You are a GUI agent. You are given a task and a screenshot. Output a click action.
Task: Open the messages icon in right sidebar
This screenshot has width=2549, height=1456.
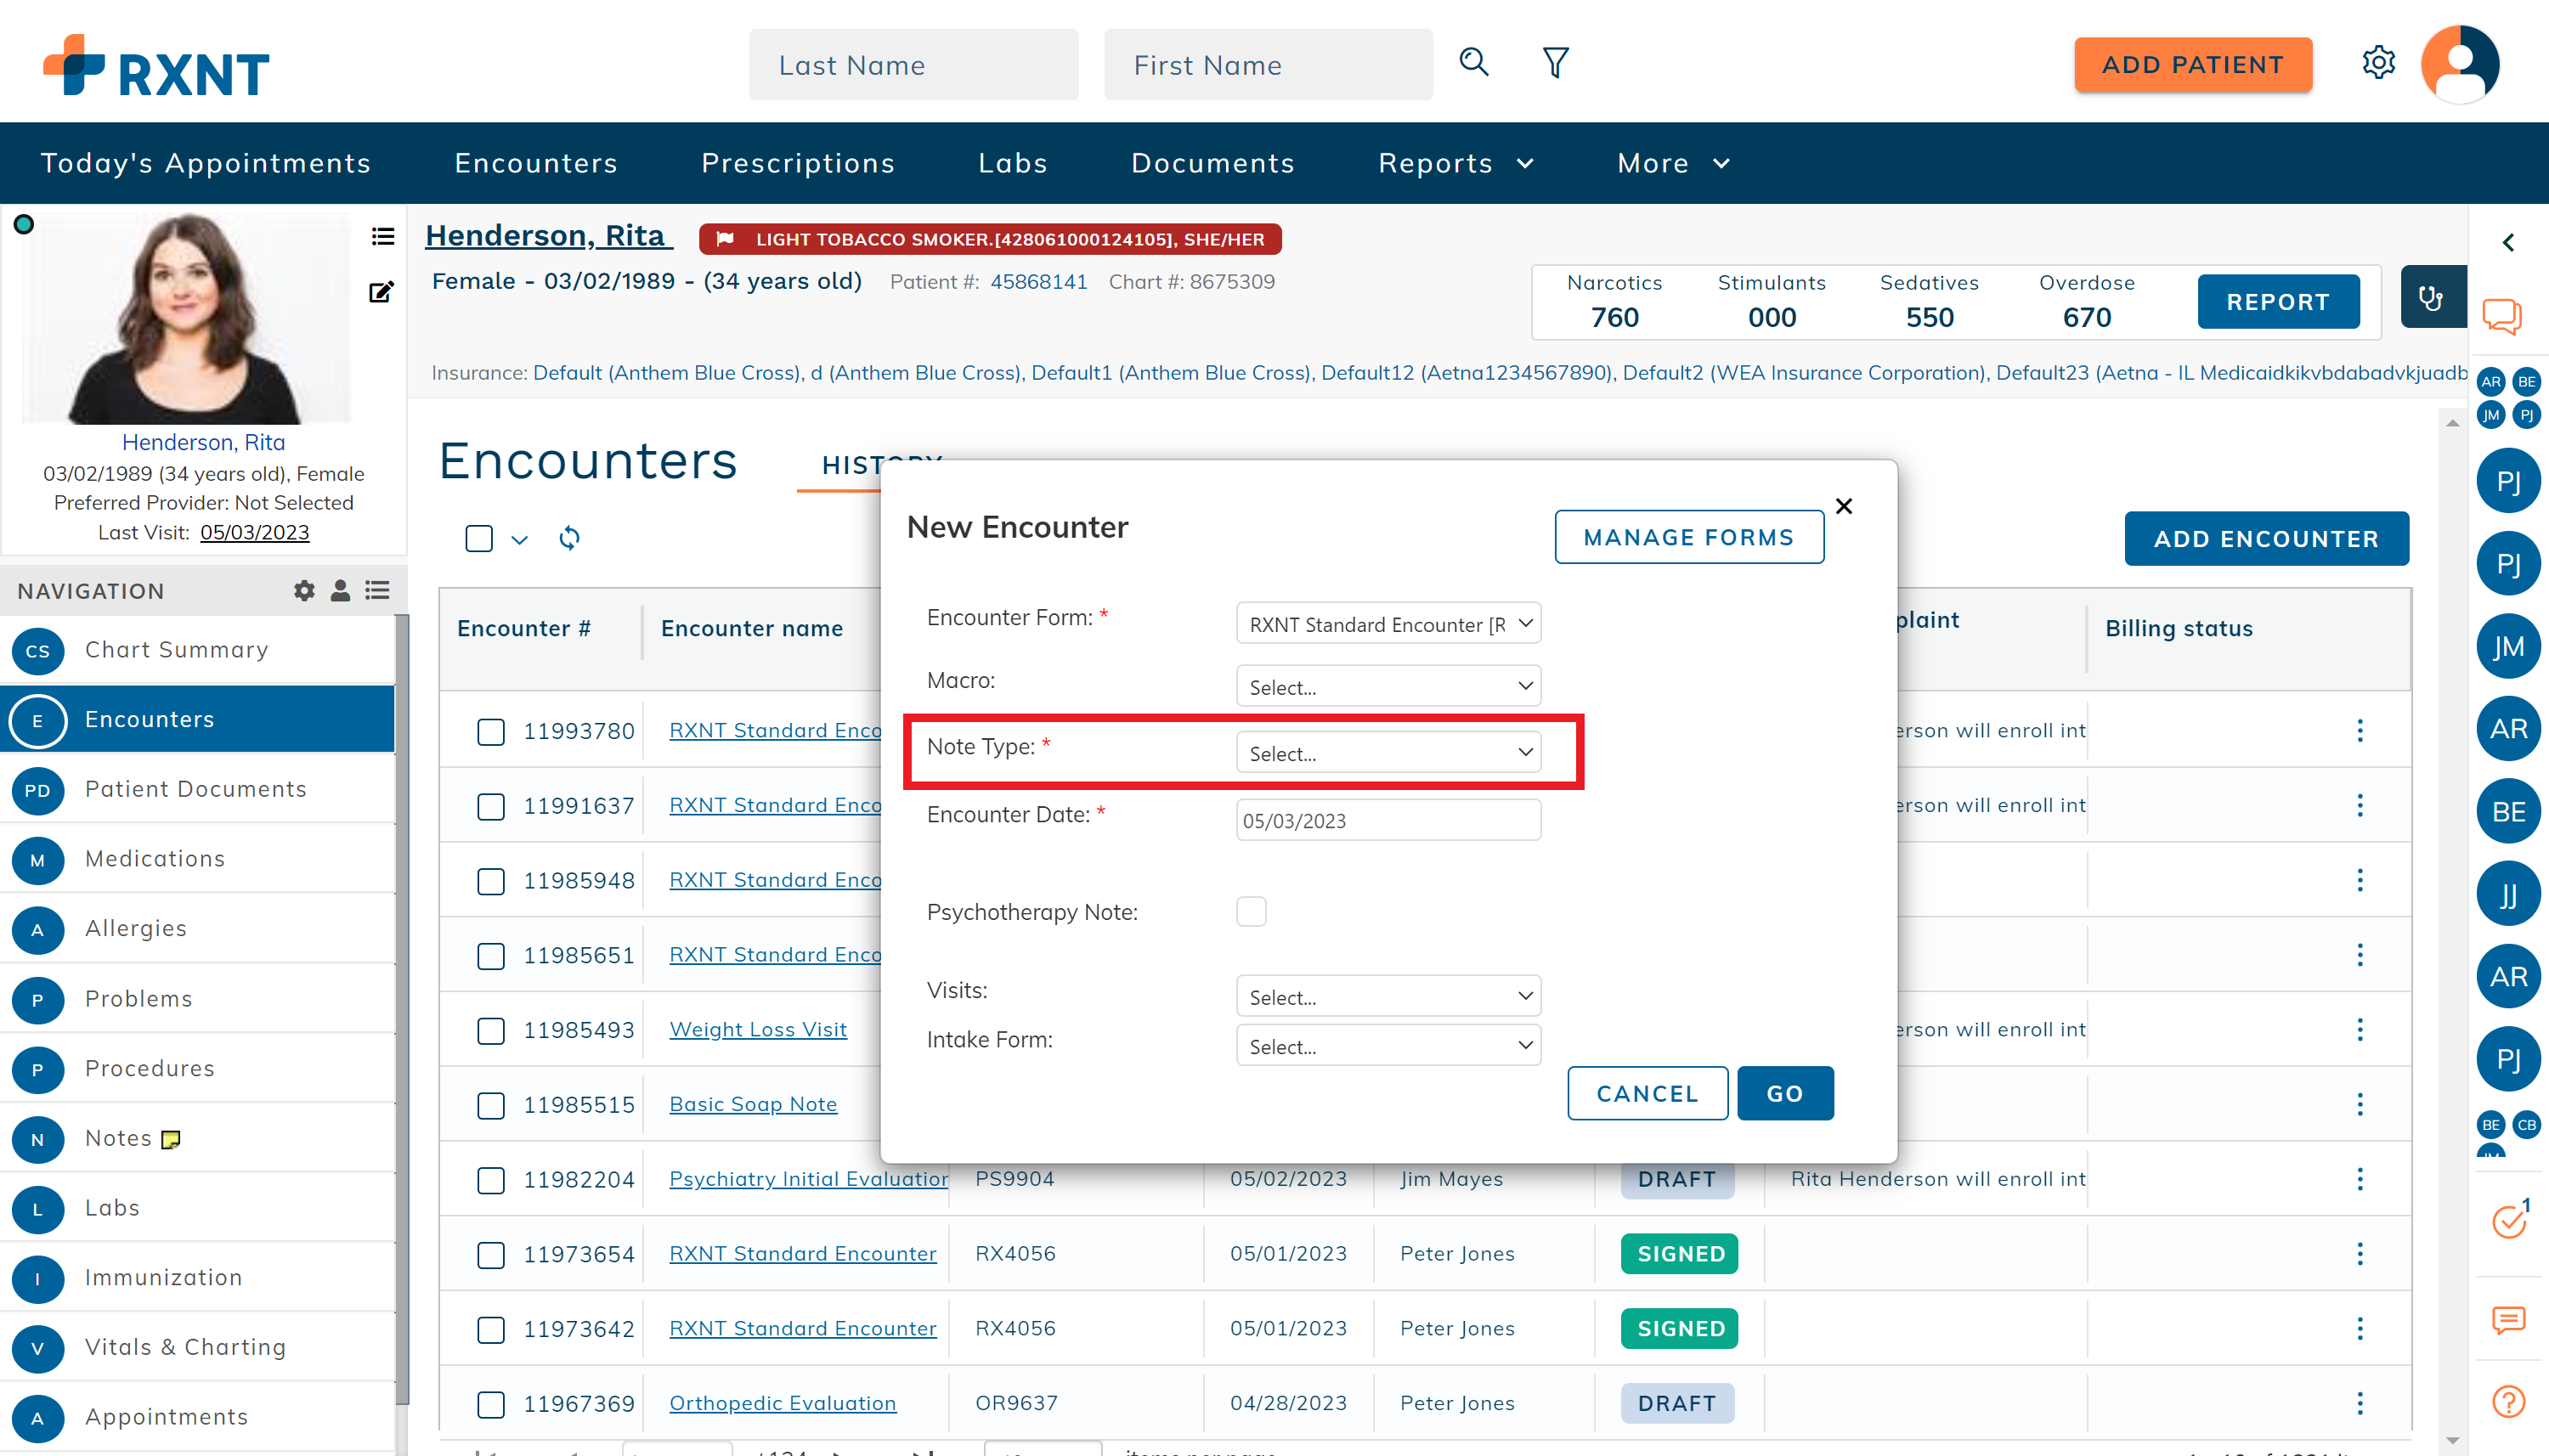point(2508,1320)
